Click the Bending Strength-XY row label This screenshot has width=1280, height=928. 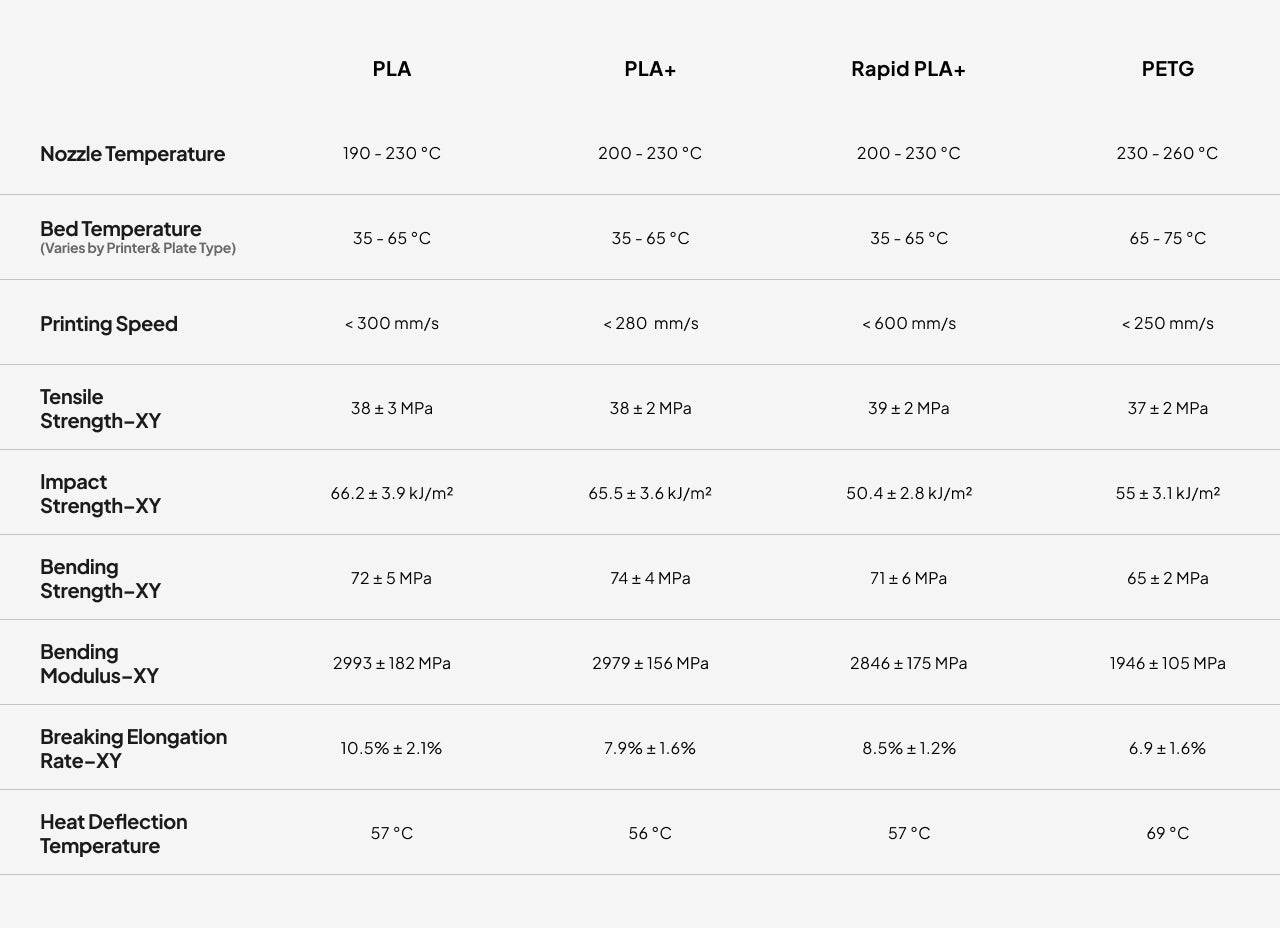(100, 579)
